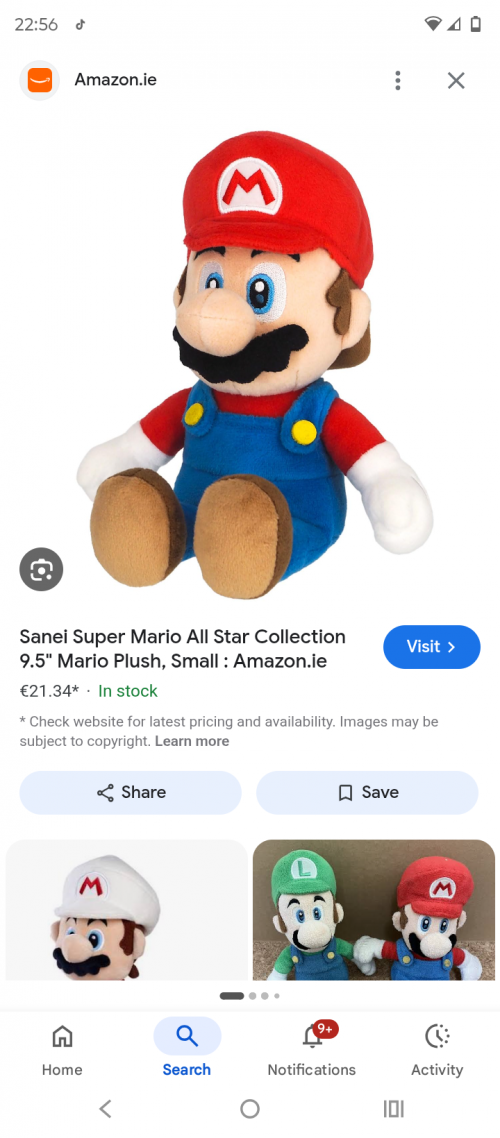Open the Notifications bell tab
The height and width of the screenshot is (1138, 500).
(x=311, y=1050)
